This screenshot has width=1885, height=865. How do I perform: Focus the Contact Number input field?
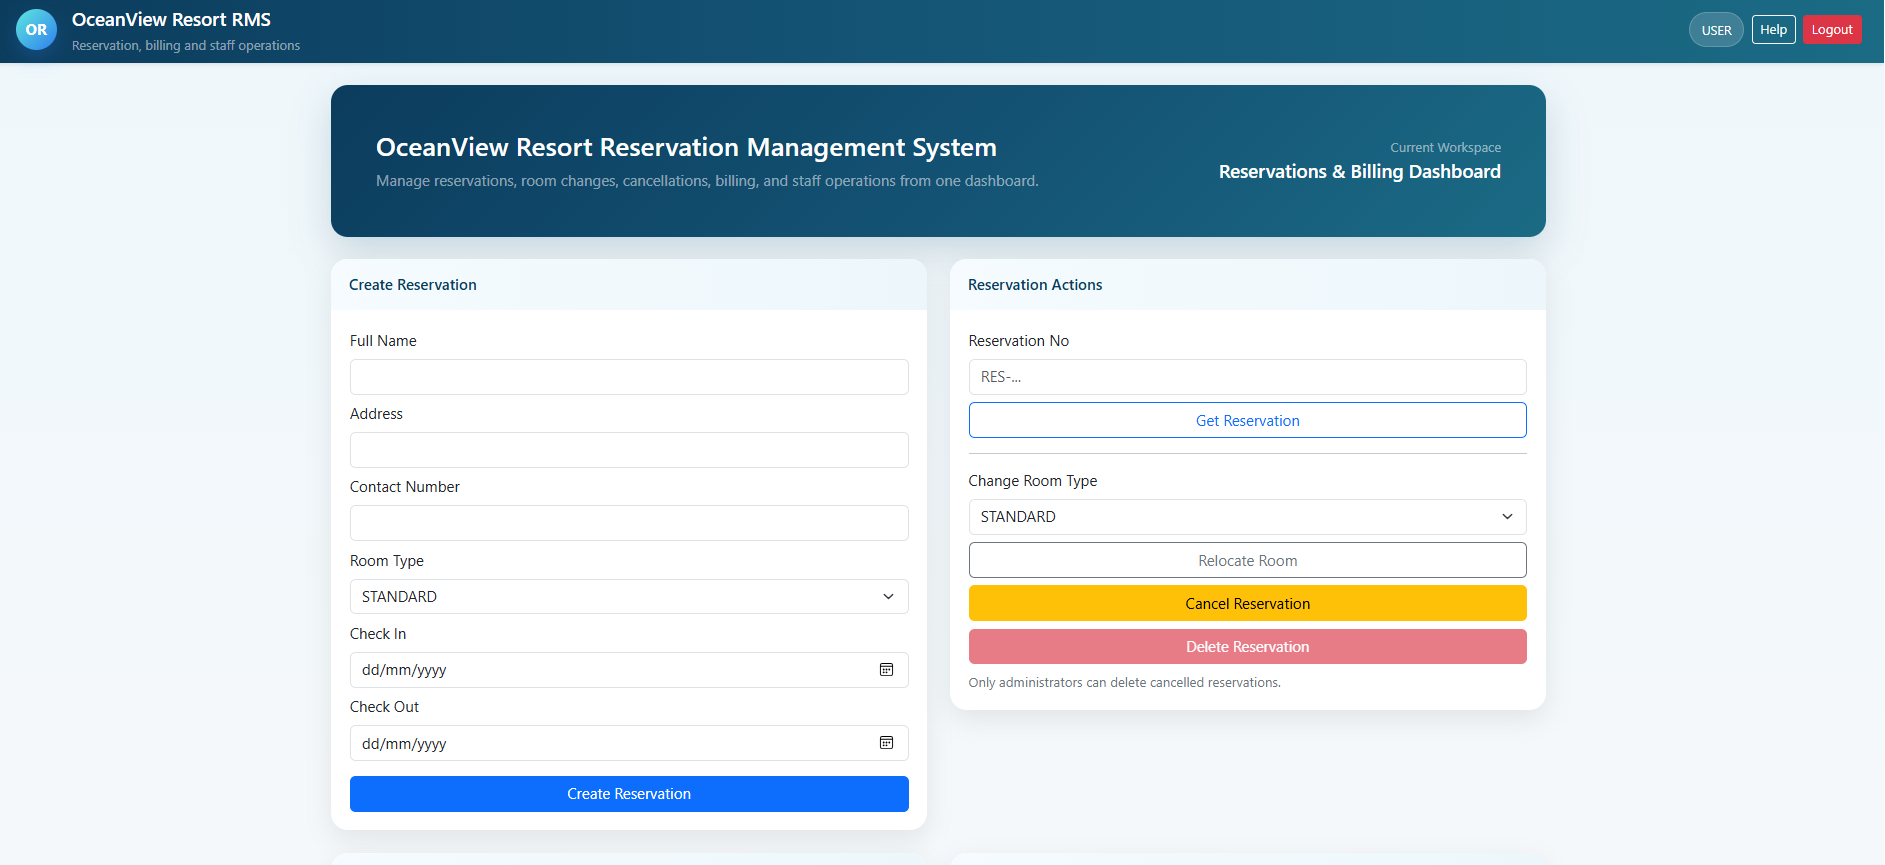[629, 523]
